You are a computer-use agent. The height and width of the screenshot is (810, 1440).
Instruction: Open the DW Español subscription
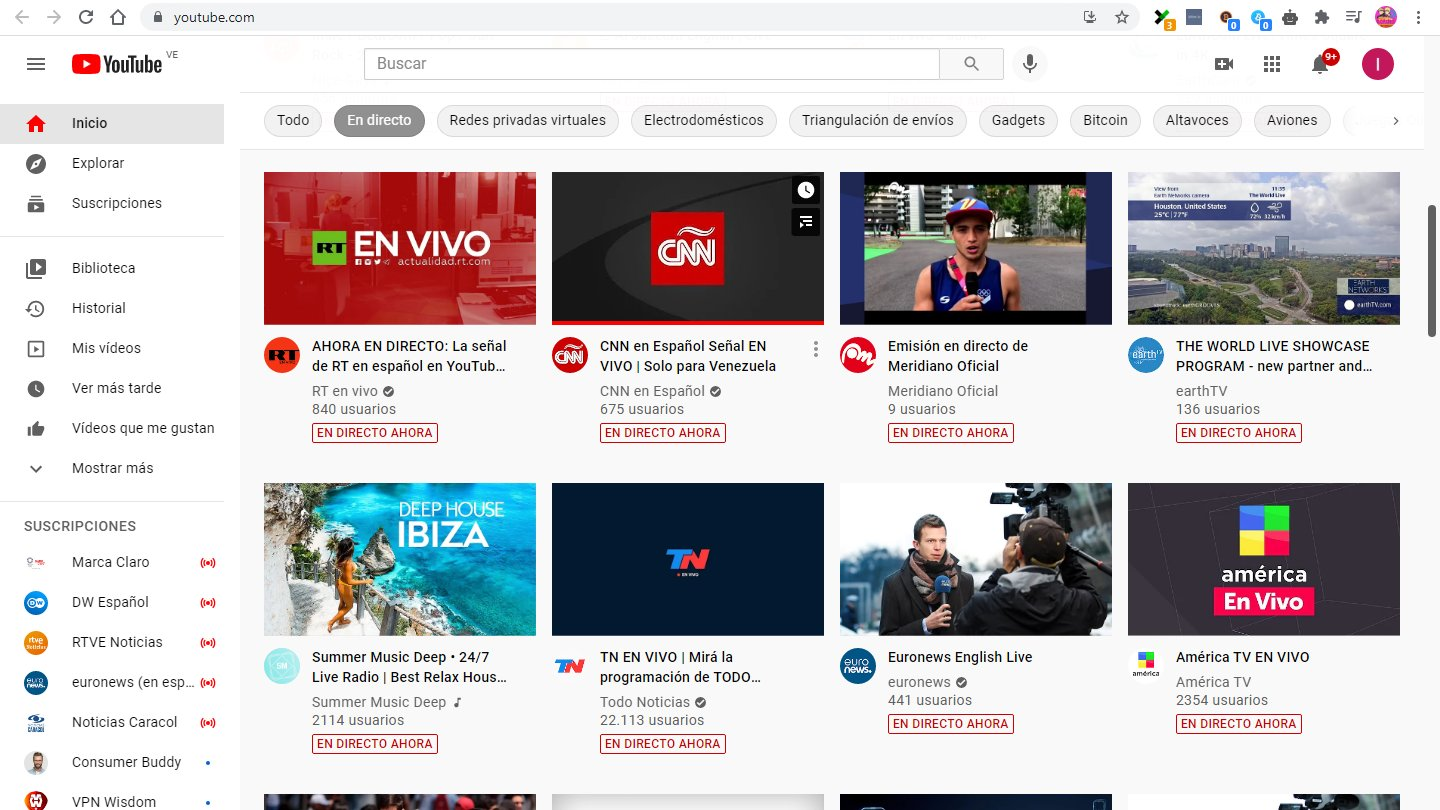(x=112, y=602)
